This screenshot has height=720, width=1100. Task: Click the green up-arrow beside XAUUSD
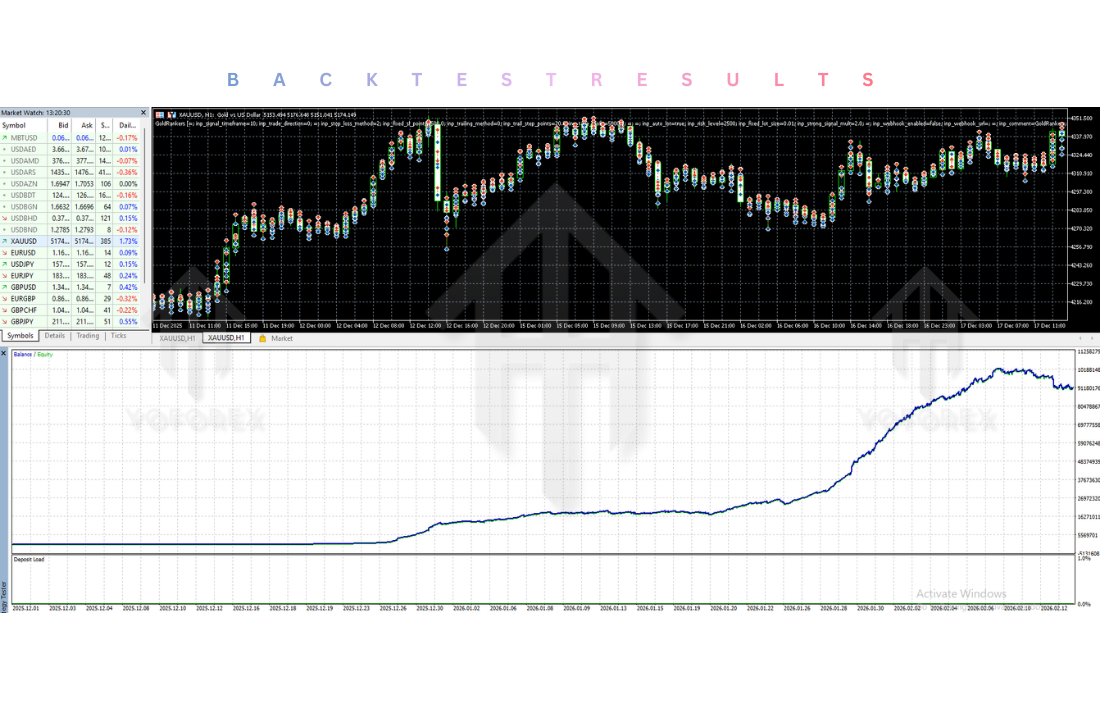(5, 241)
